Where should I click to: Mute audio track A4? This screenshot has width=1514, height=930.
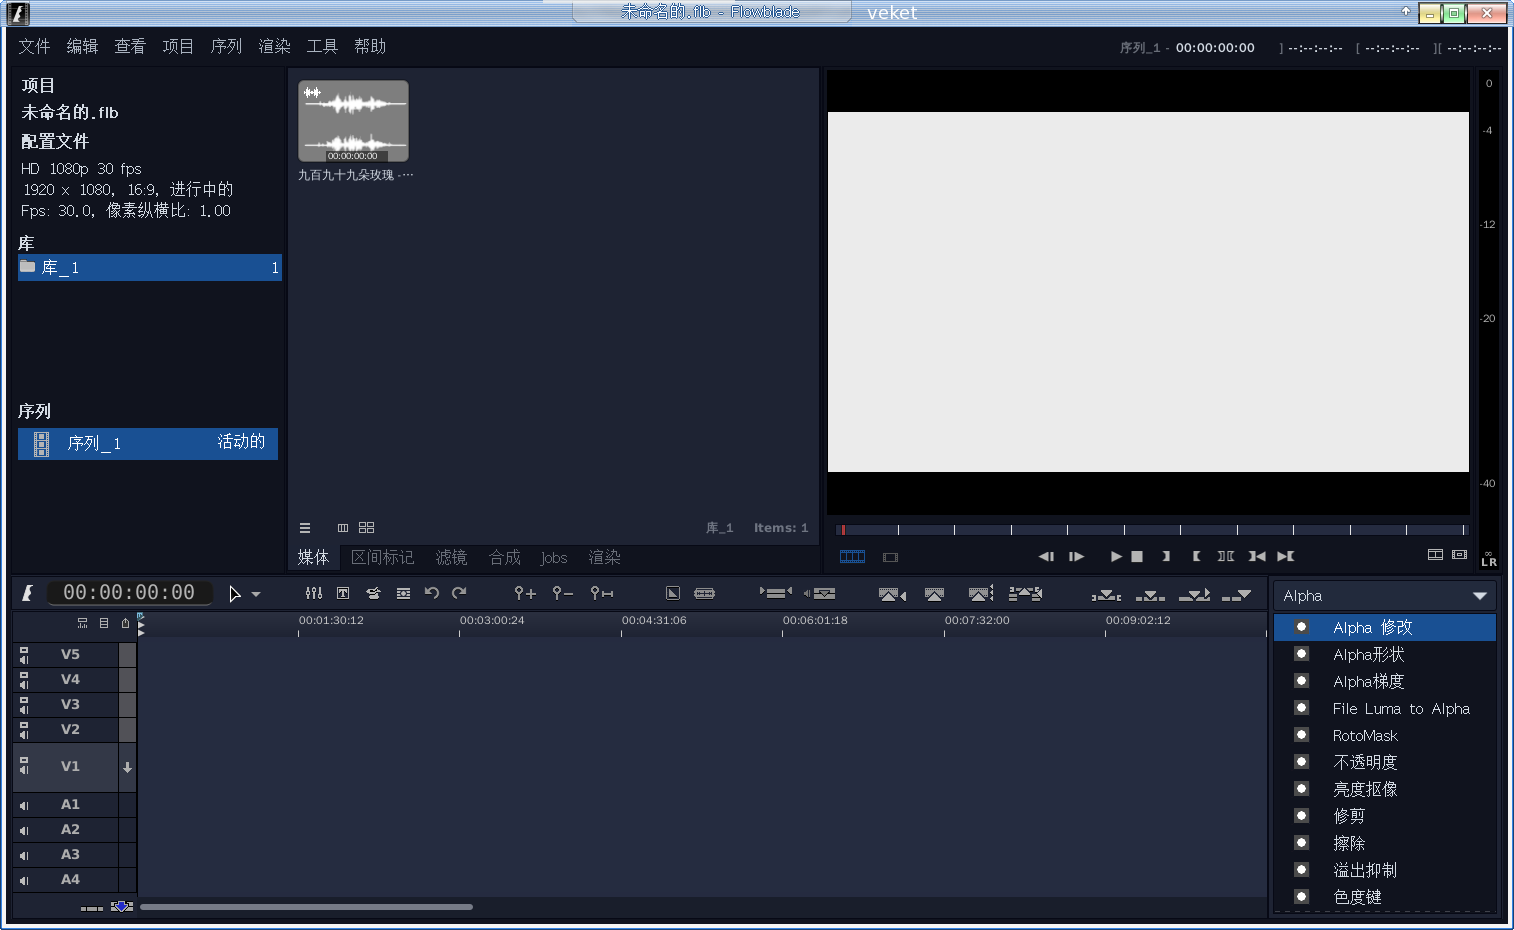click(24, 880)
